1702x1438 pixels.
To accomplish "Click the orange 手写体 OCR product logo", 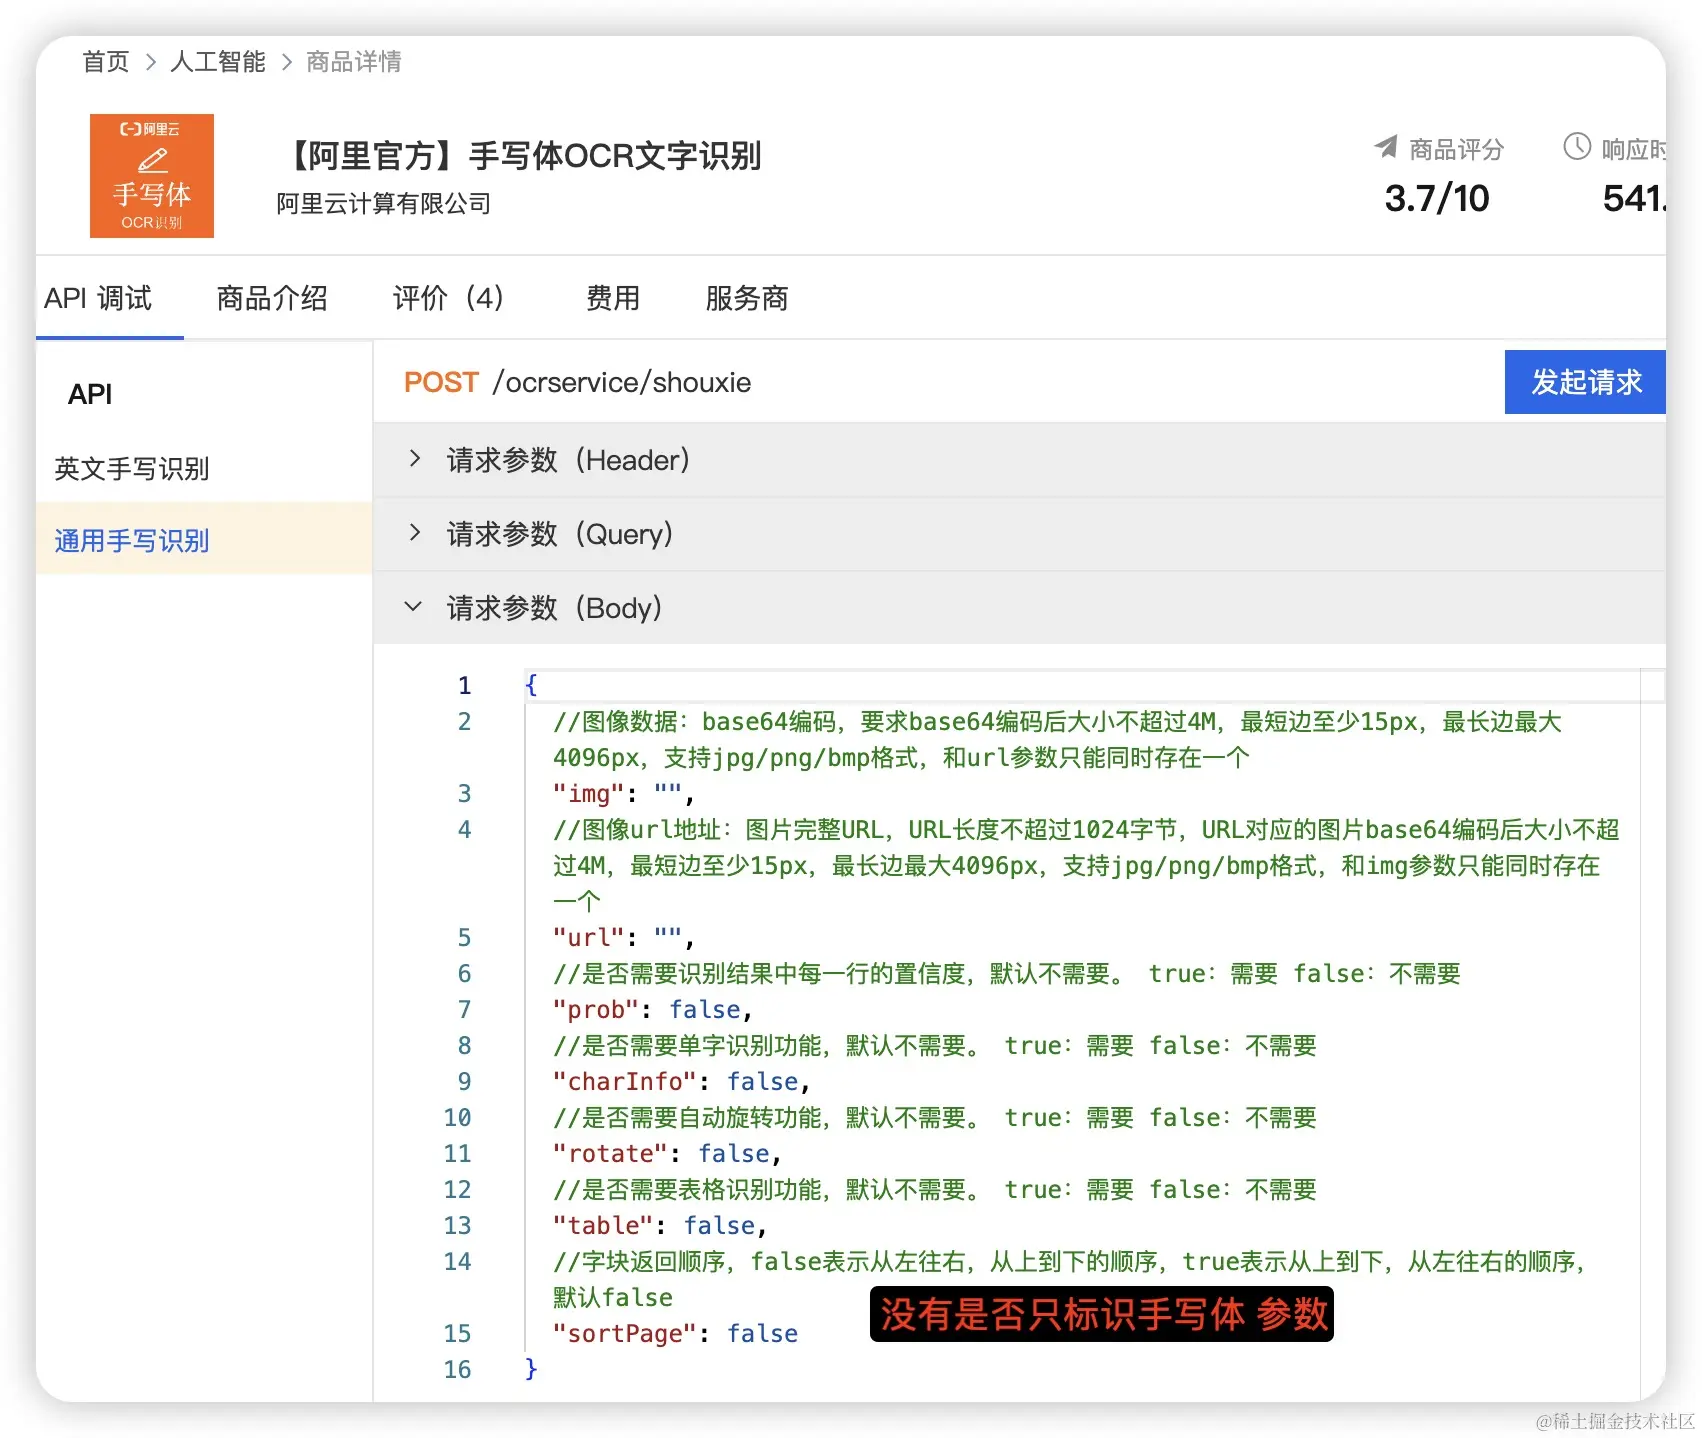I will (152, 176).
